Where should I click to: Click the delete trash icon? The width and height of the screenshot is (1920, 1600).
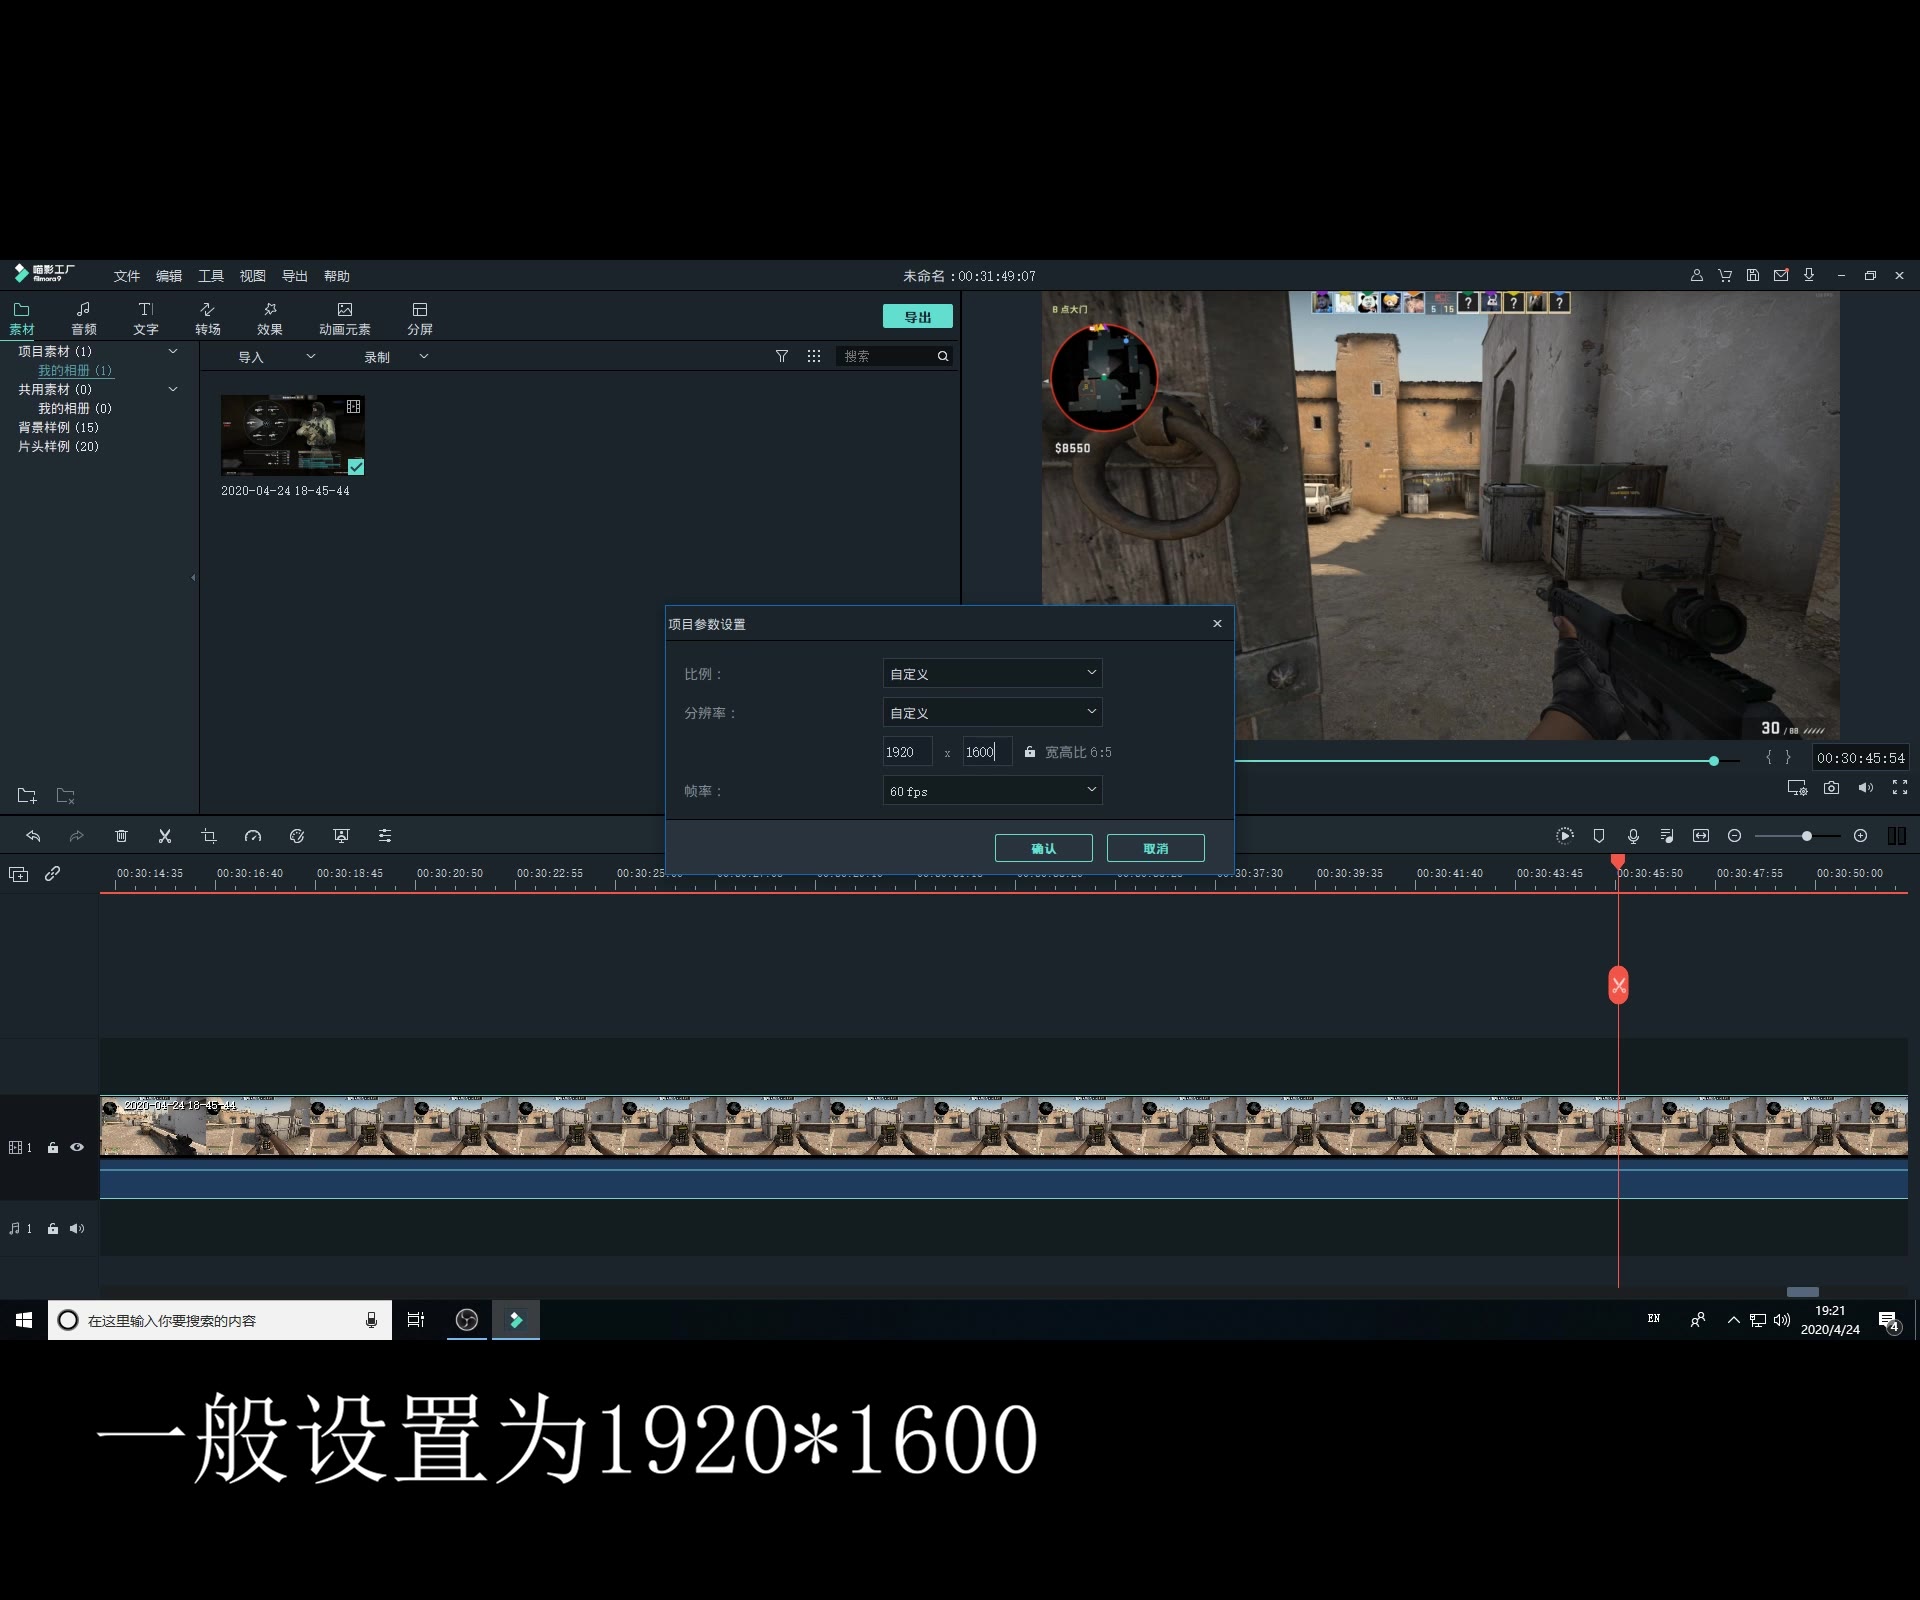coord(121,836)
